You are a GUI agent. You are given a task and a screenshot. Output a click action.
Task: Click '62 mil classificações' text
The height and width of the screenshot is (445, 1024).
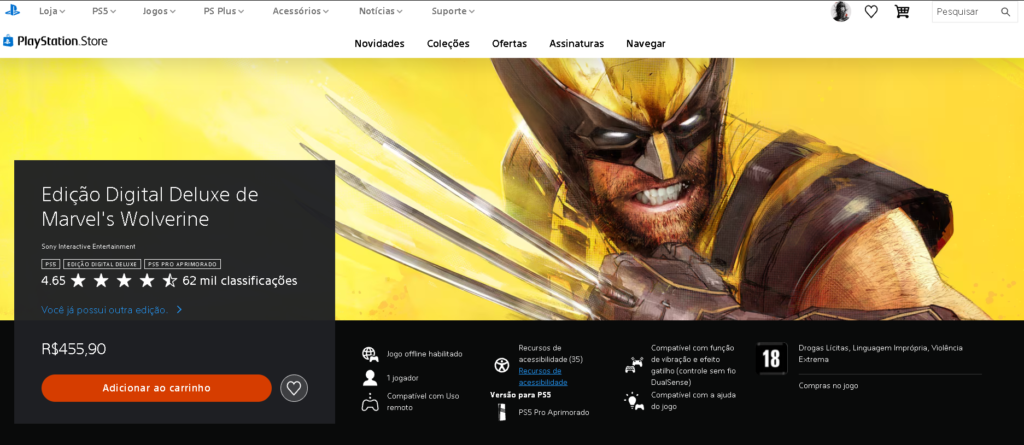pos(240,281)
